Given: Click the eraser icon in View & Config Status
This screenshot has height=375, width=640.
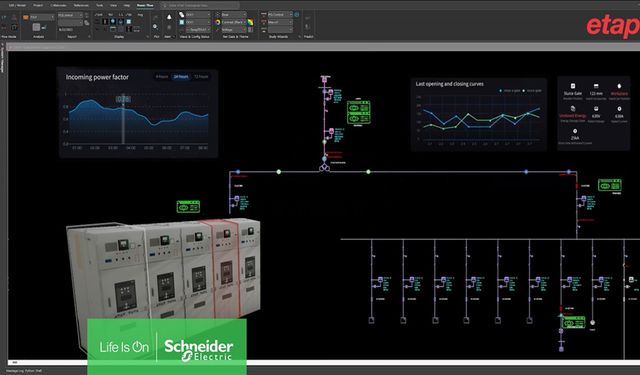Looking at the screenshot, I should tap(181, 14).
